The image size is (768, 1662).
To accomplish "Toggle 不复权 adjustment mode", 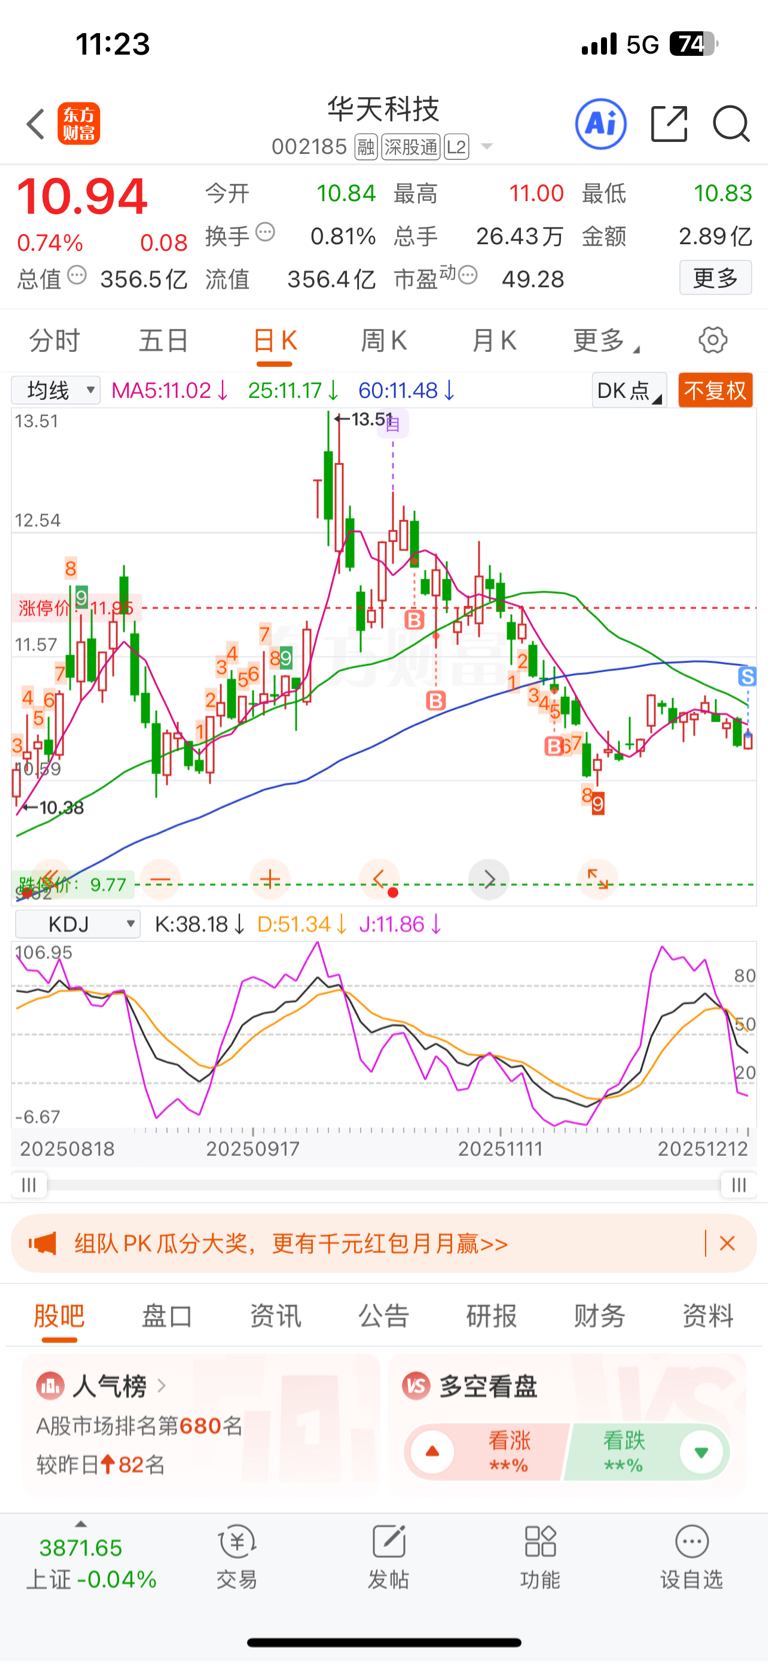I will 715,391.
